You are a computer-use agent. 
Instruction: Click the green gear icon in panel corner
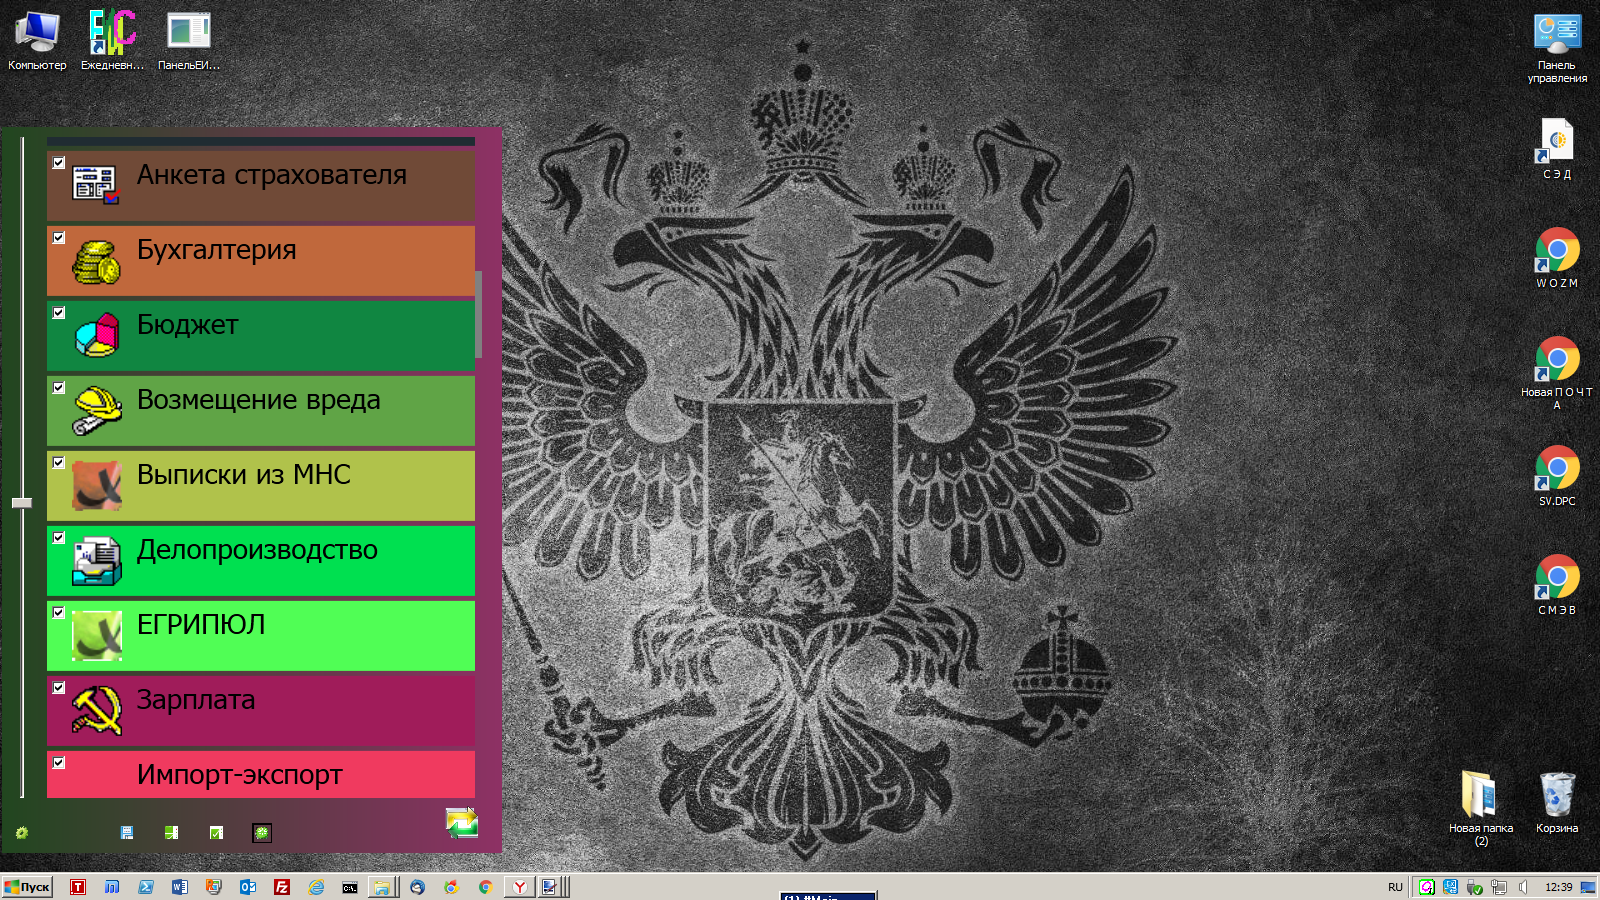pos(22,832)
